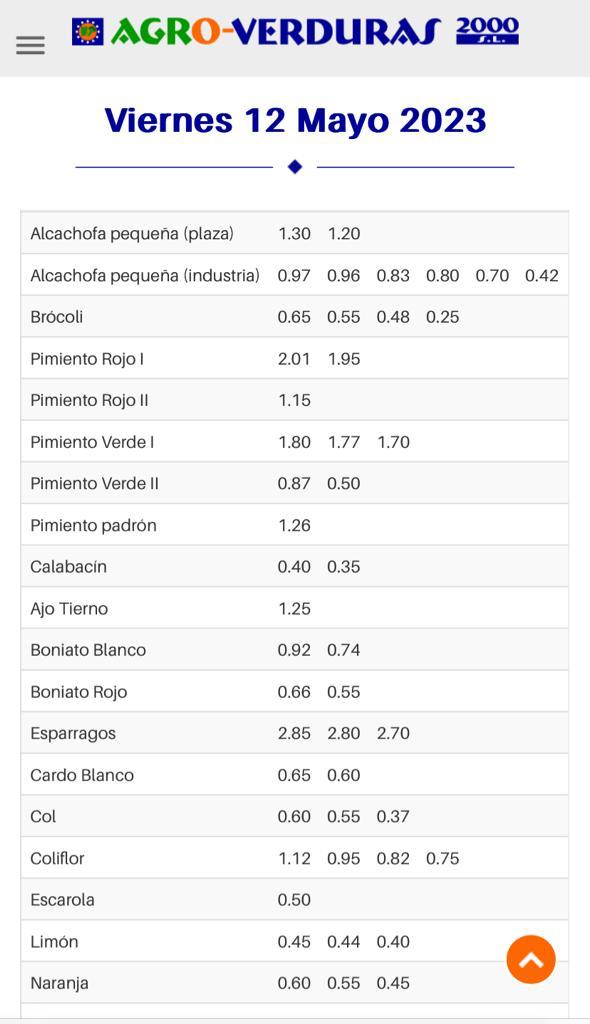Select the Alcachofa pequeña (plaza) row
Screen dimensions: 590x1024
pyautogui.click(x=295, y=233)
